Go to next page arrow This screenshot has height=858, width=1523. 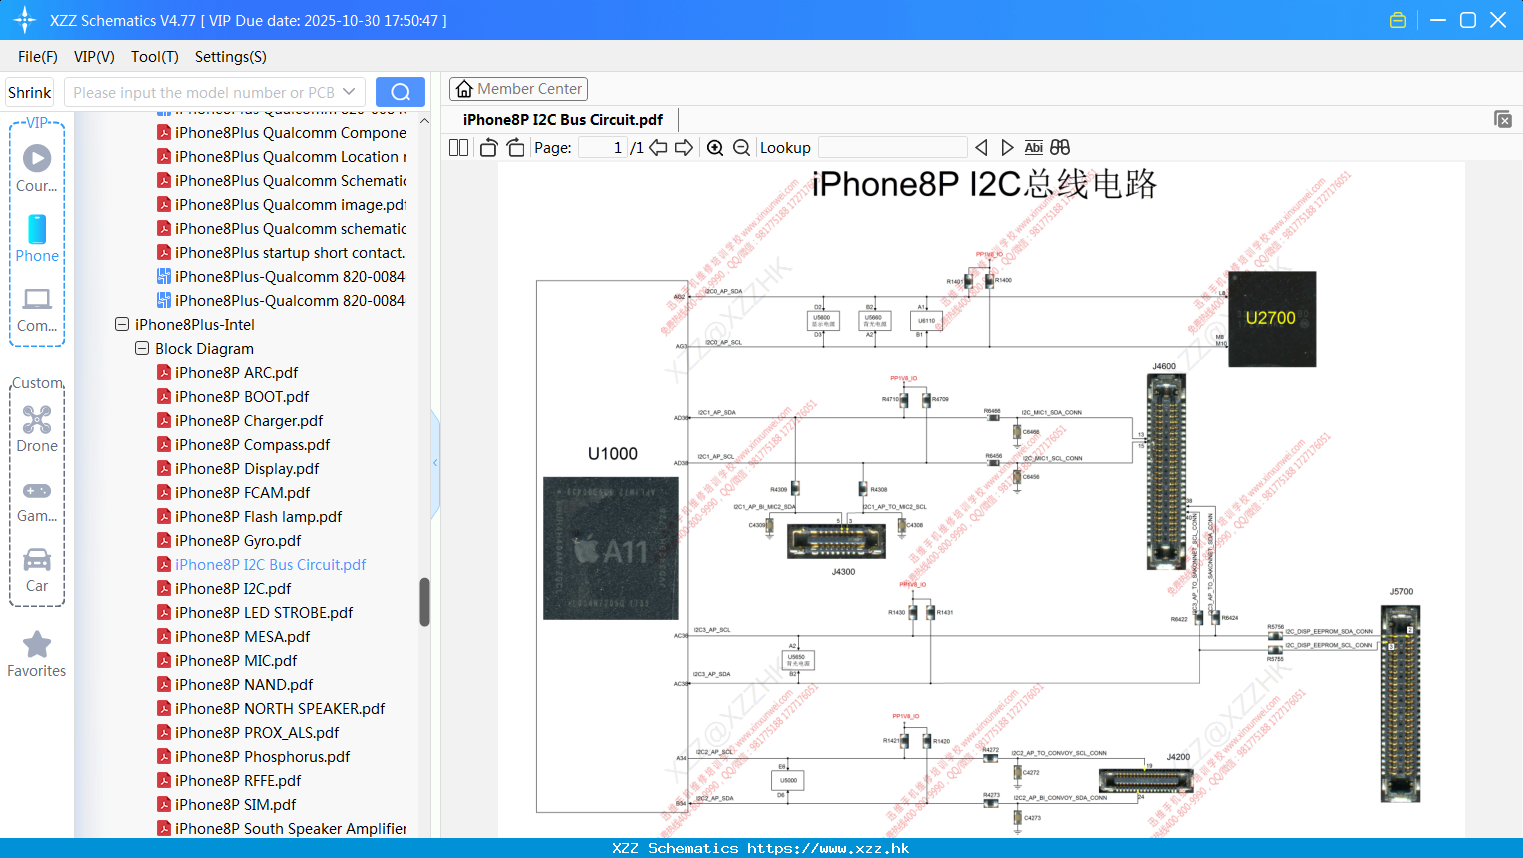click(684, 147)
